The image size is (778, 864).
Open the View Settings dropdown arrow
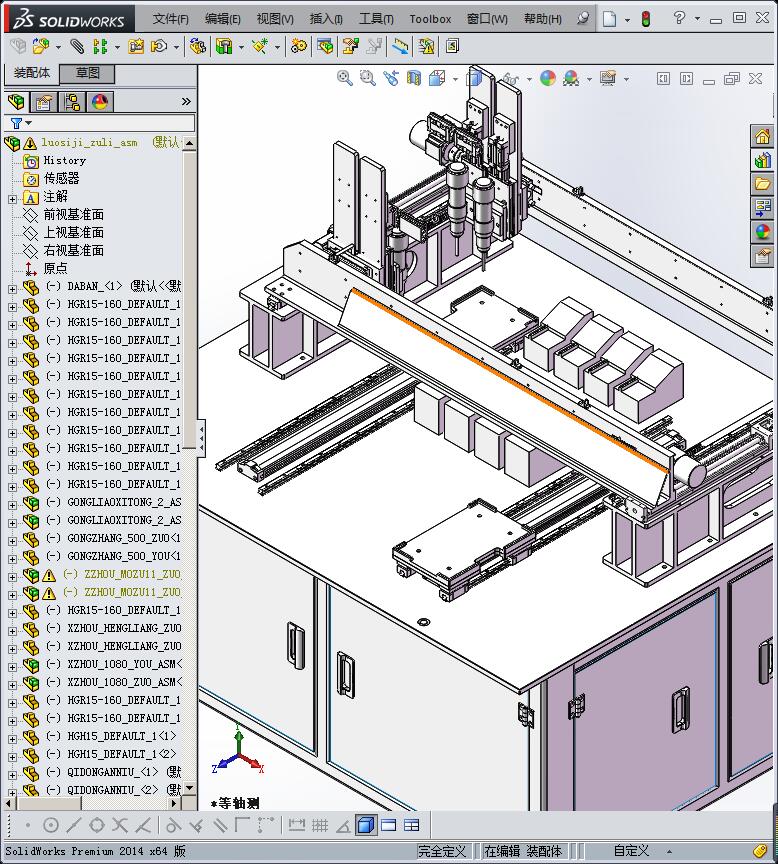(x=626, y=79)
